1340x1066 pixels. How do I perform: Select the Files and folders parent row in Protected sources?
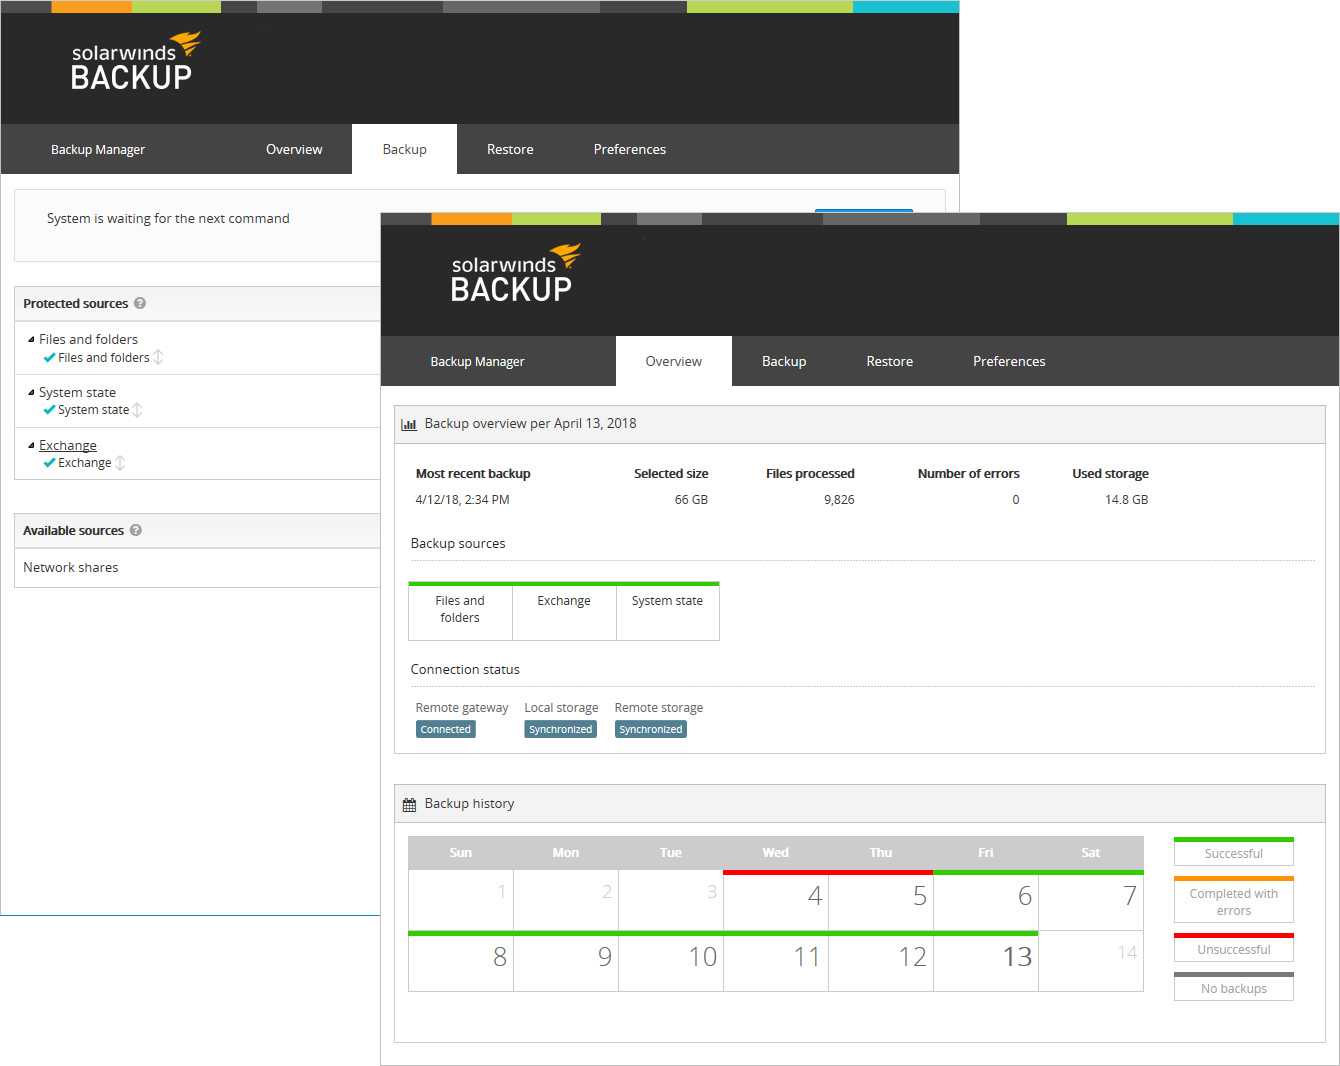[88, 339]
